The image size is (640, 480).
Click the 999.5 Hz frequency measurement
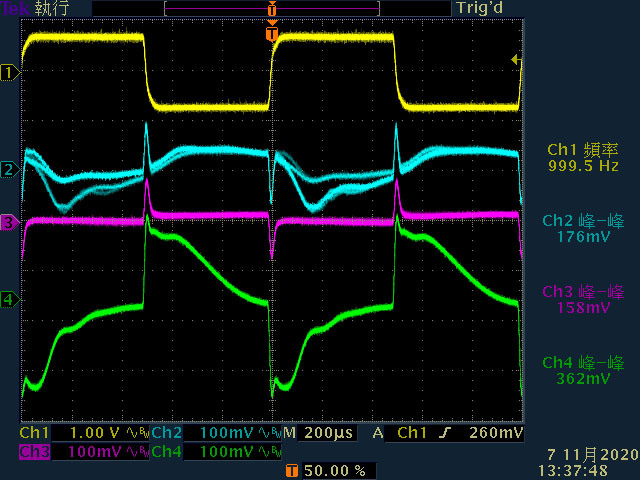583,165
